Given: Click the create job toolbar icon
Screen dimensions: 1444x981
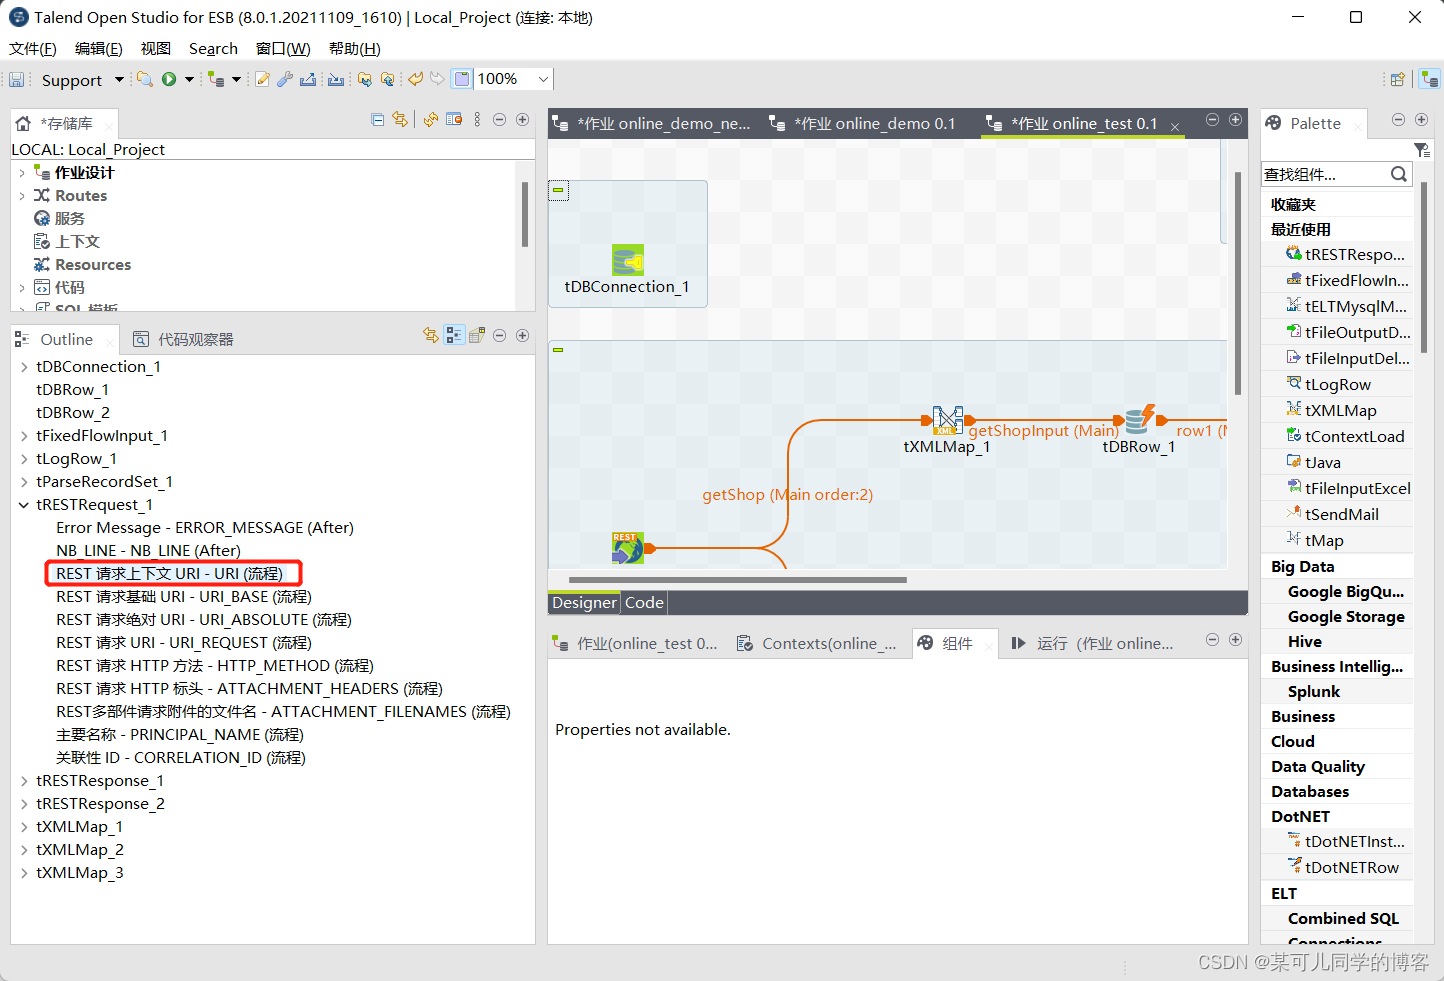Looking at the screenshot, I should tap(216, 79).
